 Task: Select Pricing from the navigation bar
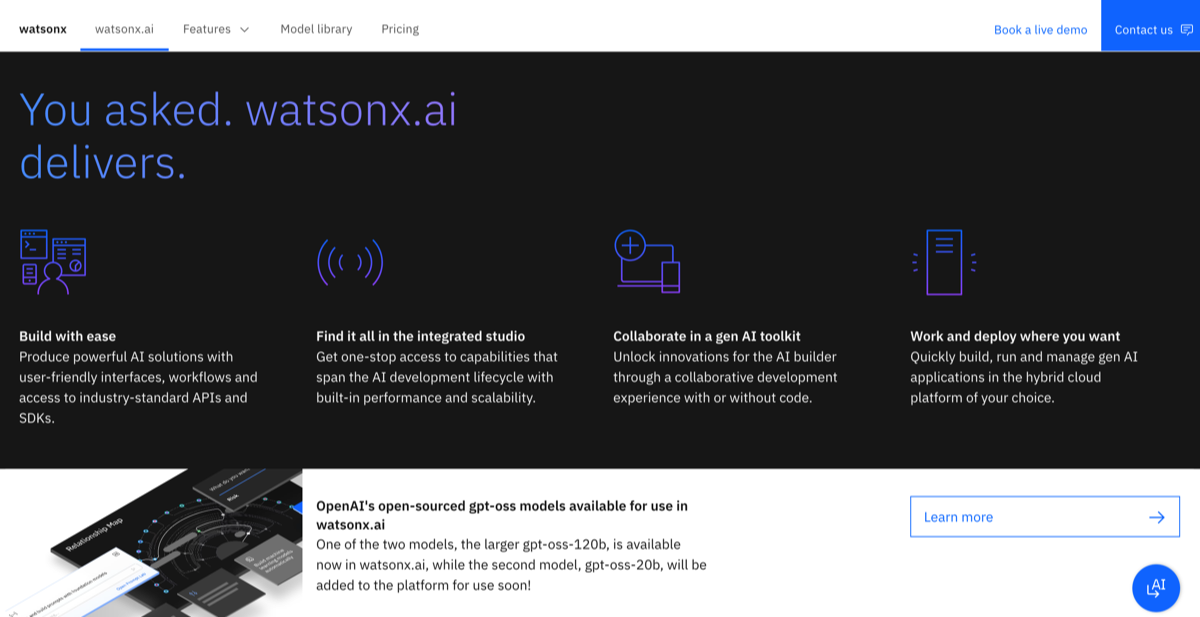pos(400,29)
